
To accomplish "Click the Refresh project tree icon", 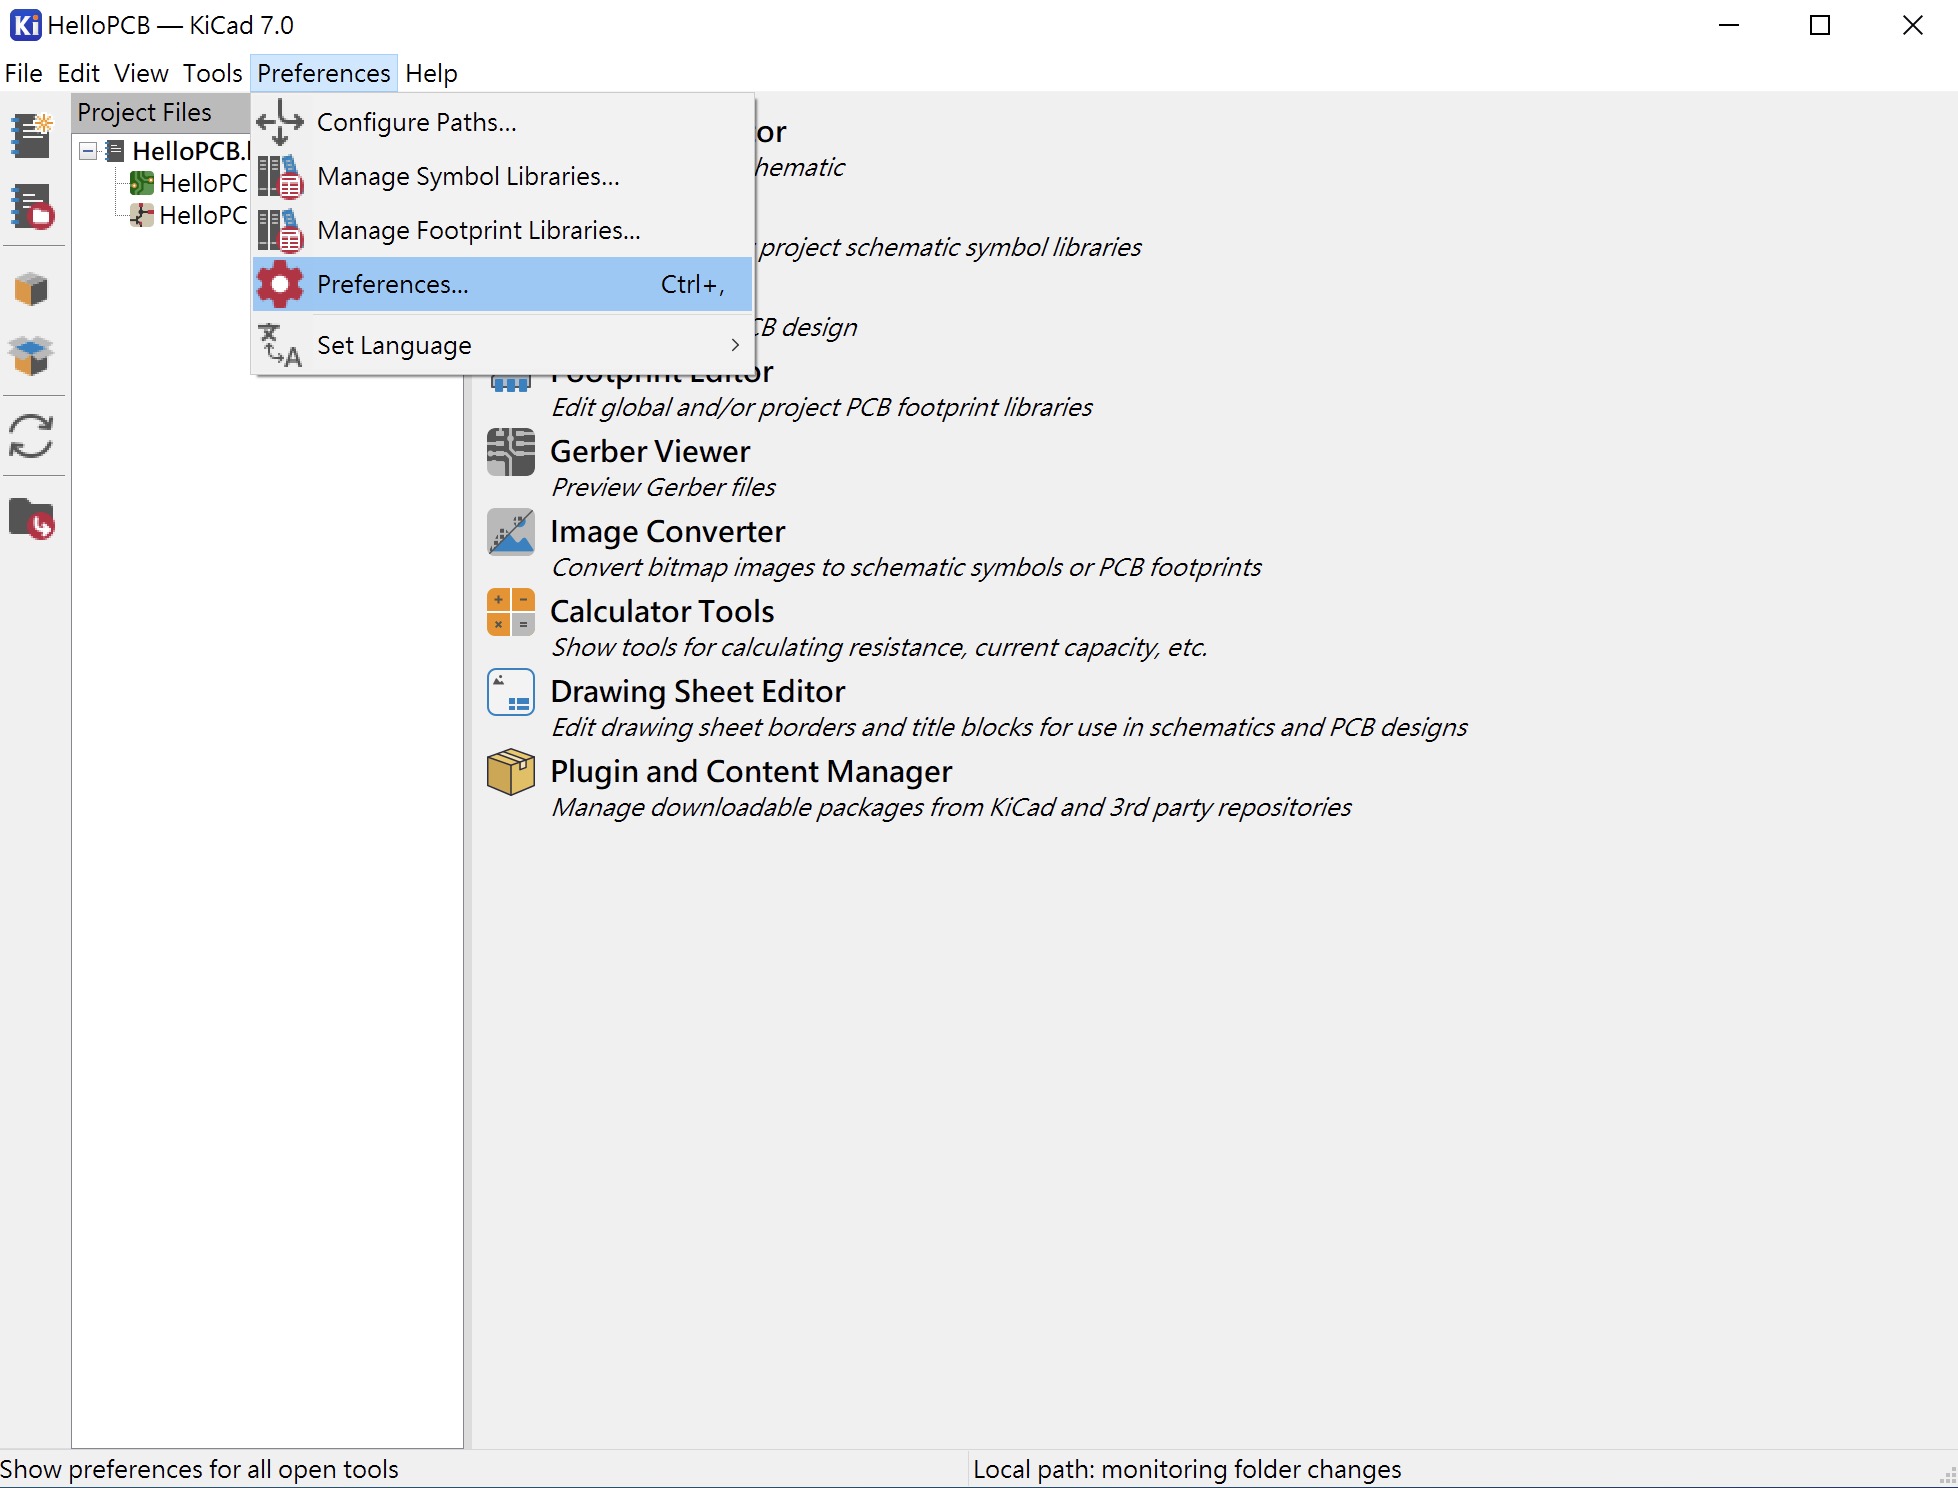I will [32, 436].
